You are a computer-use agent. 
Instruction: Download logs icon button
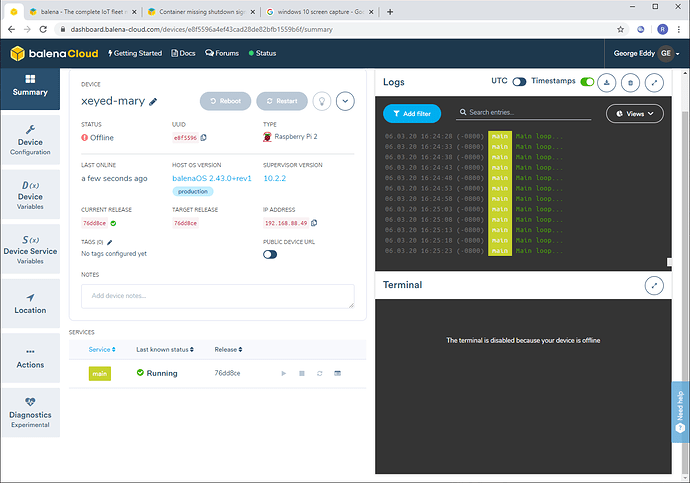click(606, 83)
